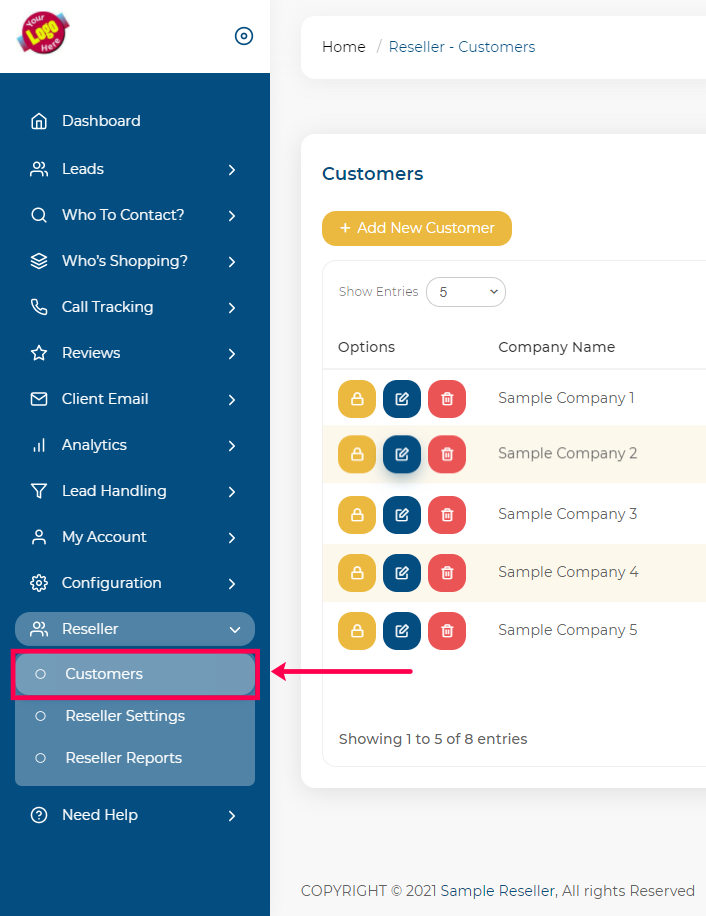
Task: Expand the Leads menu
Action: click(x=135, y=169)
